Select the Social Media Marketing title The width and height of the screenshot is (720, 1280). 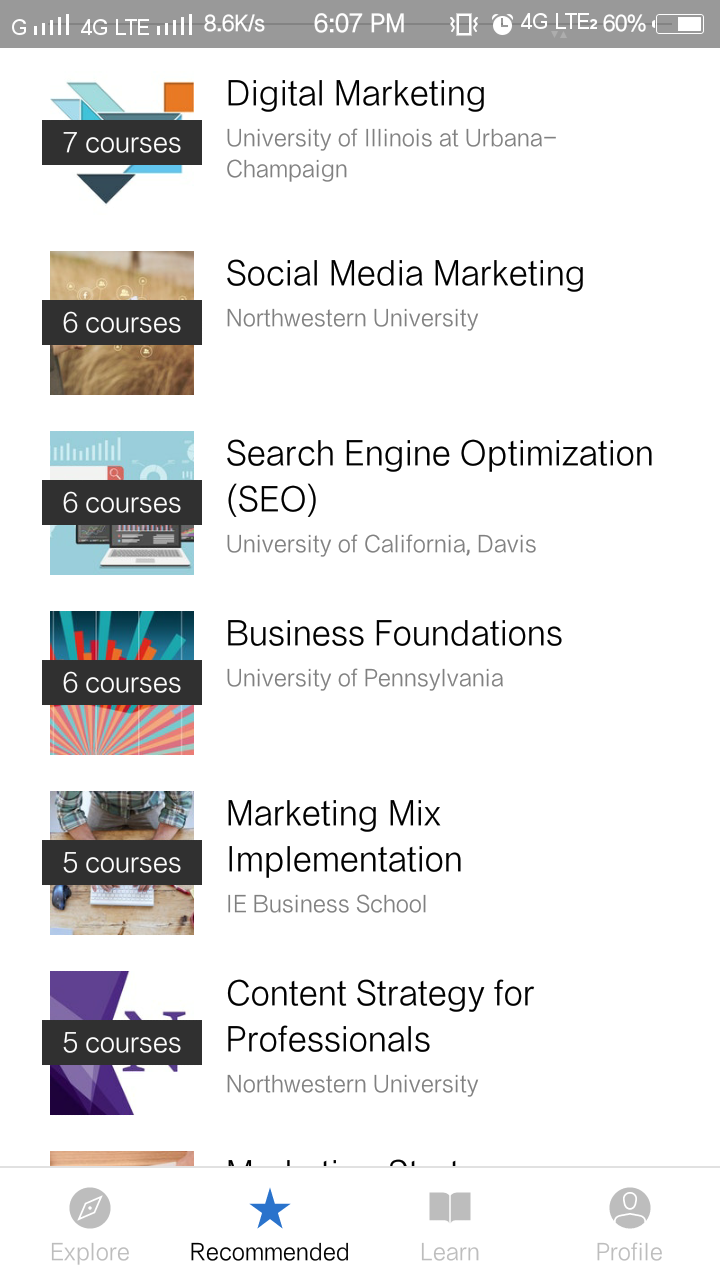(x=405, y=274)
